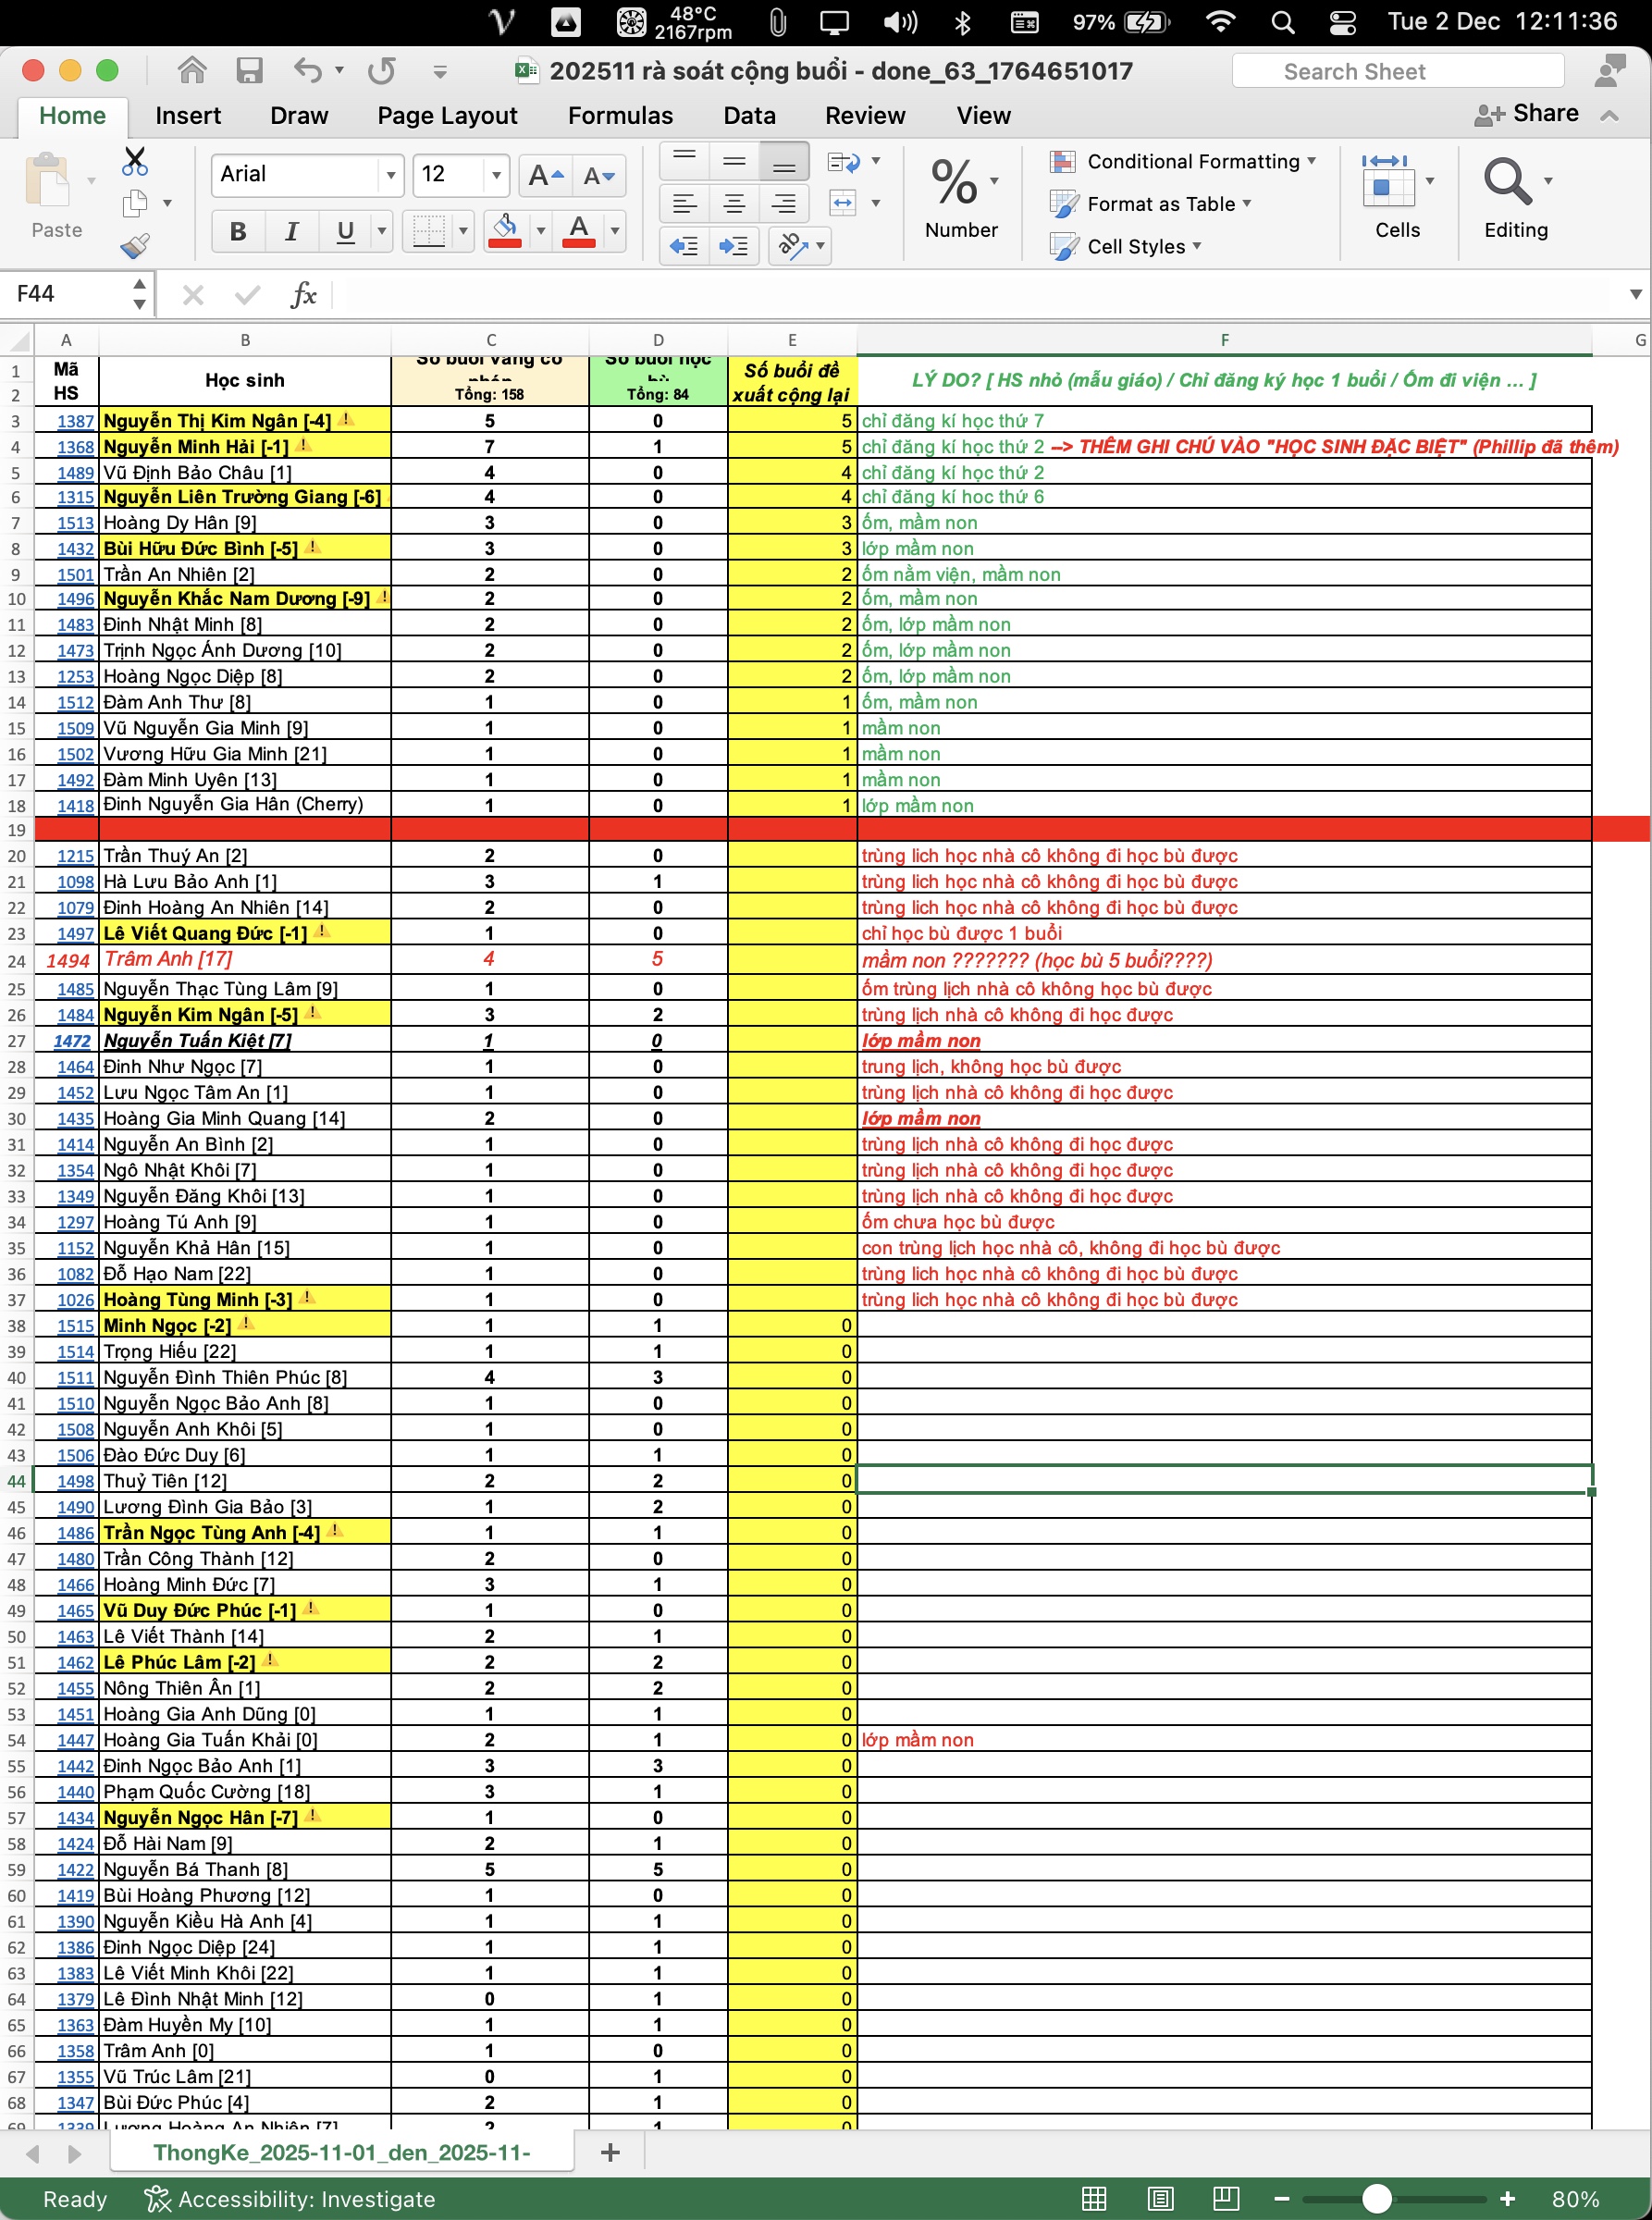Toggle center horizontal alignment
Viewport: 1652px width, 2220px height.
tap(734, 204)
